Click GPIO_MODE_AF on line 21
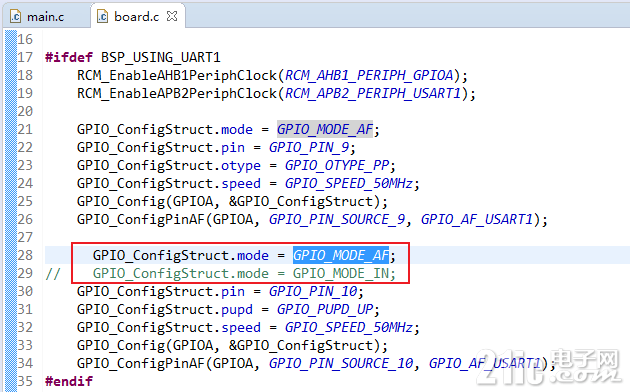 click(325, 129)
